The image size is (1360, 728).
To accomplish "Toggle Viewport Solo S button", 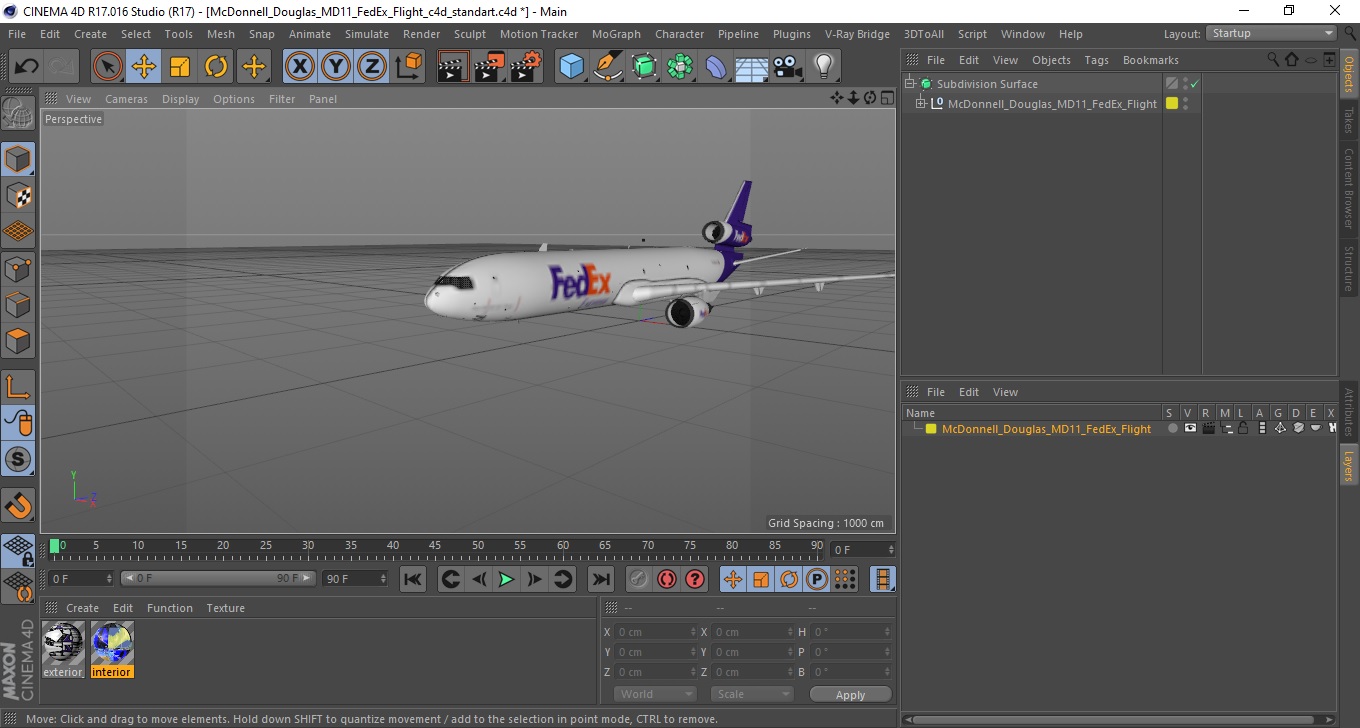I will tap(18, 460).
